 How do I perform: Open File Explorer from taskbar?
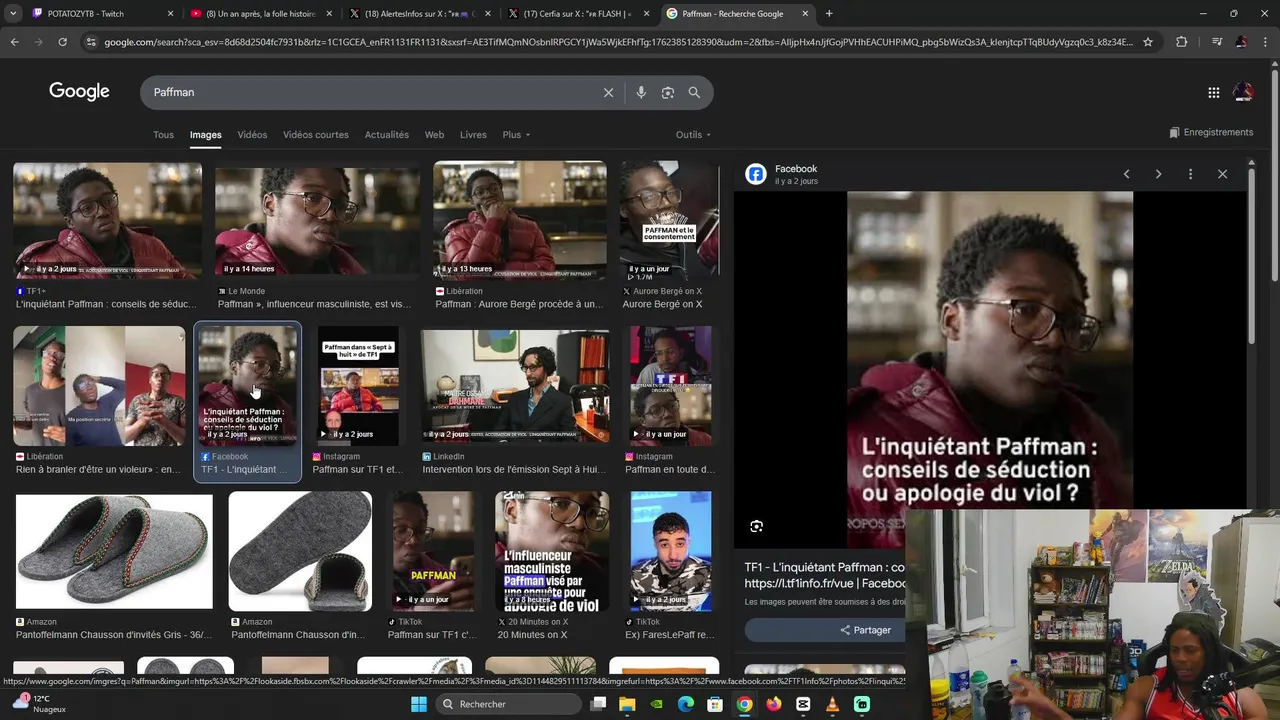[627, 704]
